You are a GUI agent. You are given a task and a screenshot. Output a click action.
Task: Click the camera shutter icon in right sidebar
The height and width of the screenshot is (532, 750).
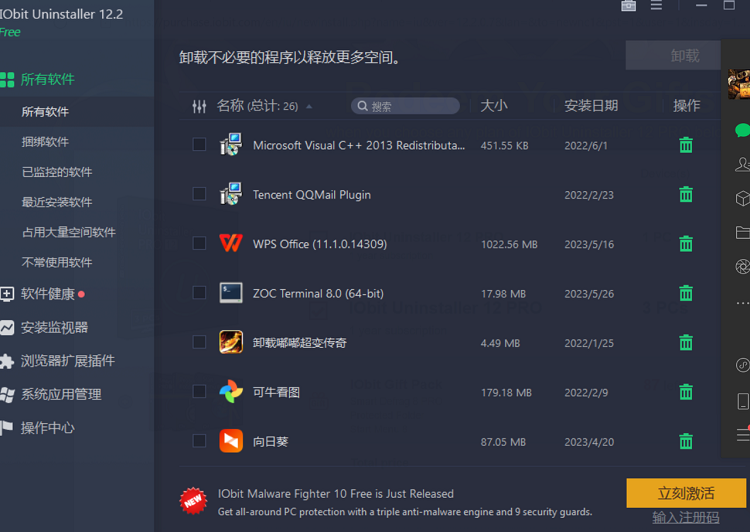coord(742,266)
